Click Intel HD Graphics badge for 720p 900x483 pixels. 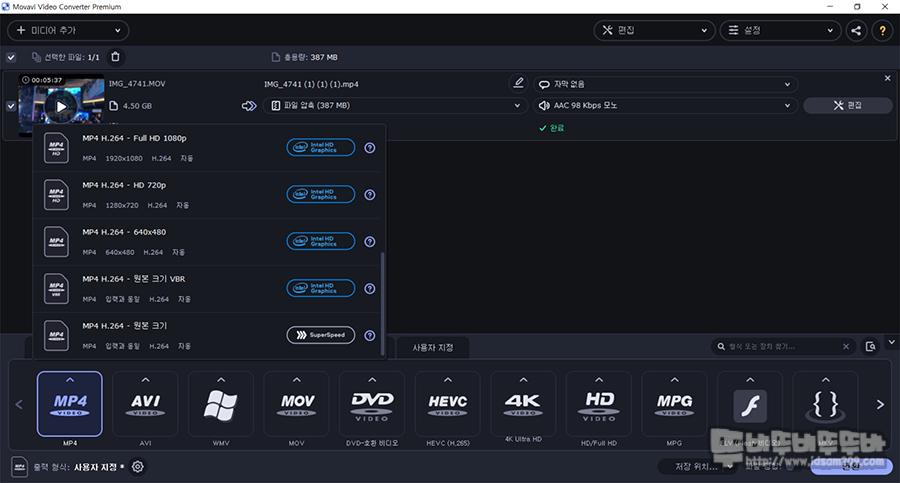coord(320,195)
